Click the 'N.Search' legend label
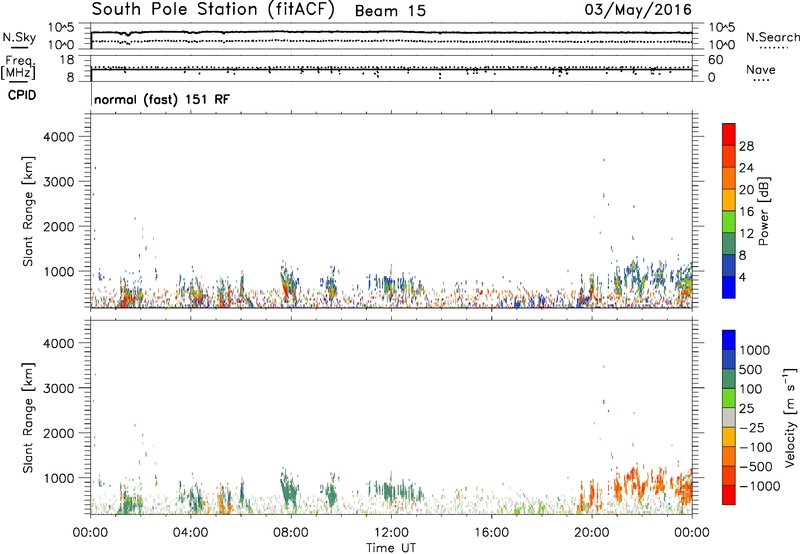Screen dimensions: 800x554 point(772,37)
